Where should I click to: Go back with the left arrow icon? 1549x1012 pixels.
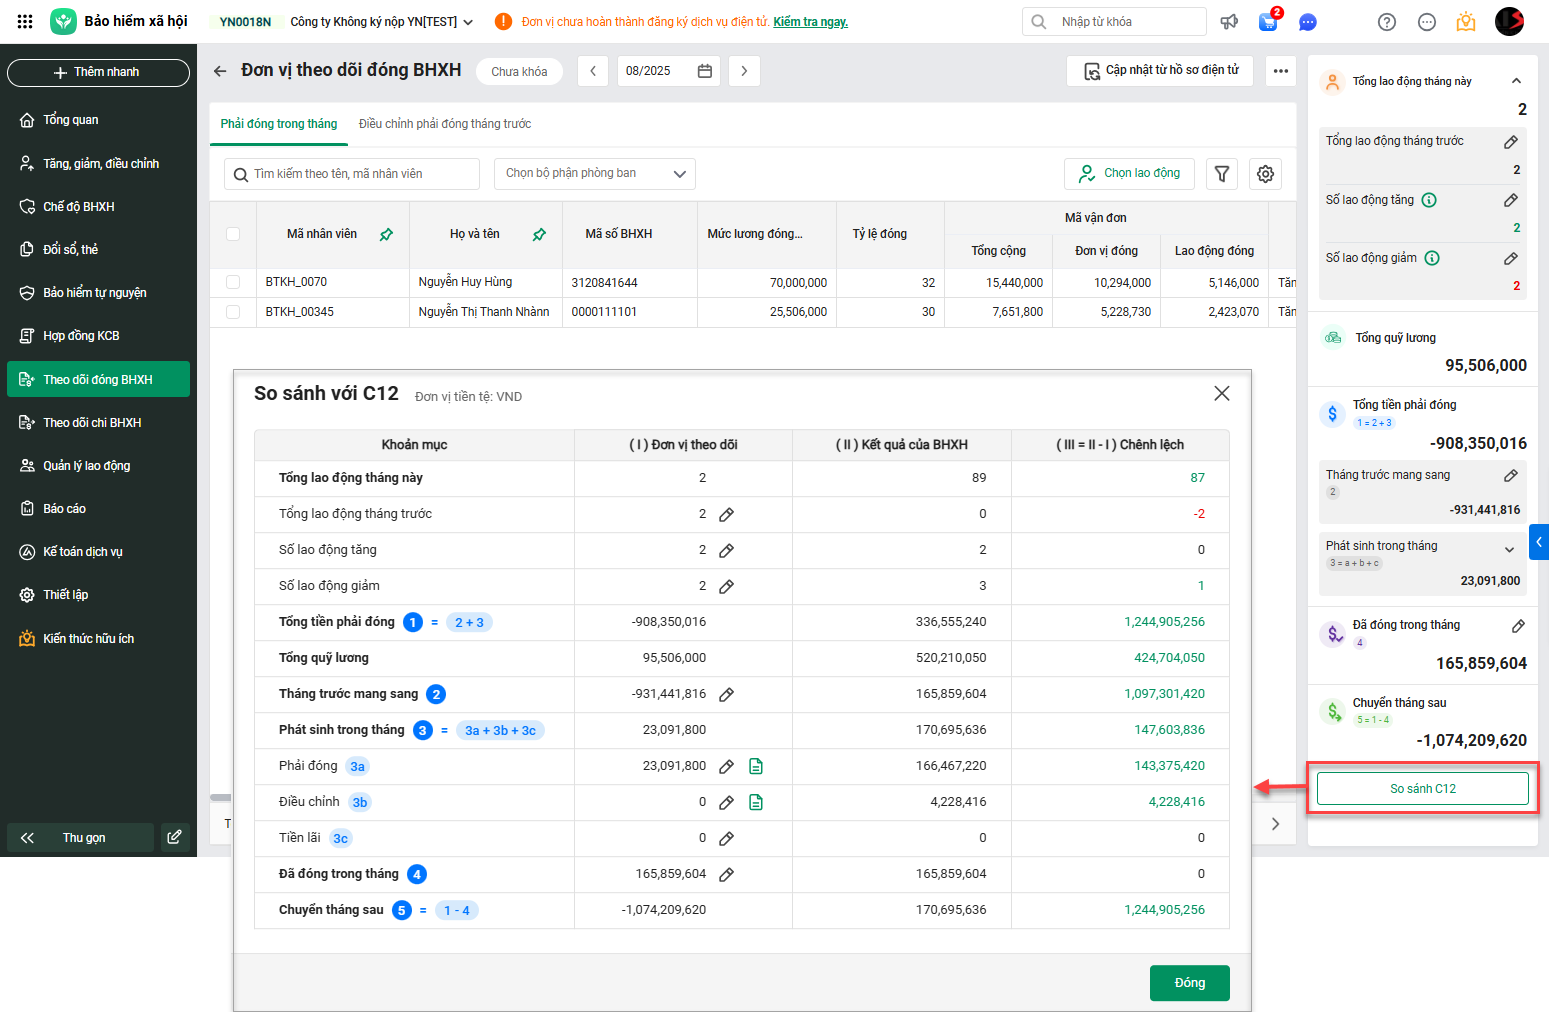click(x=220, y=71)
